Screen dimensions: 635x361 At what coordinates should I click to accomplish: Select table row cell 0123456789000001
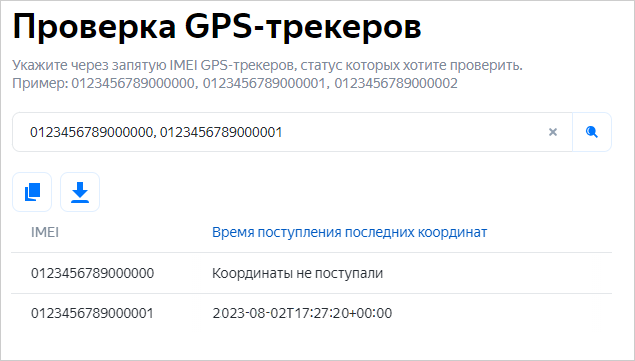[92, 313]
